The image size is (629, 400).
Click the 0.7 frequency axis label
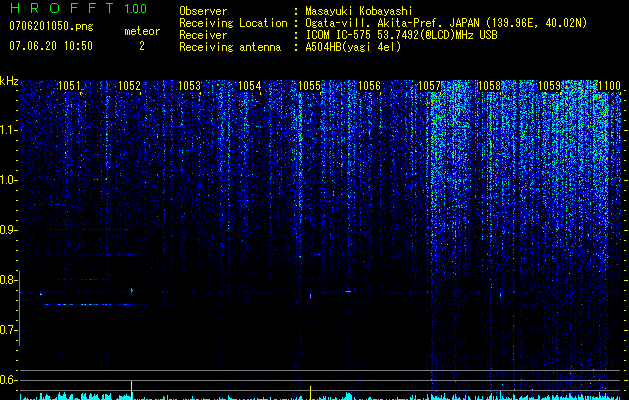click(8, 330)
